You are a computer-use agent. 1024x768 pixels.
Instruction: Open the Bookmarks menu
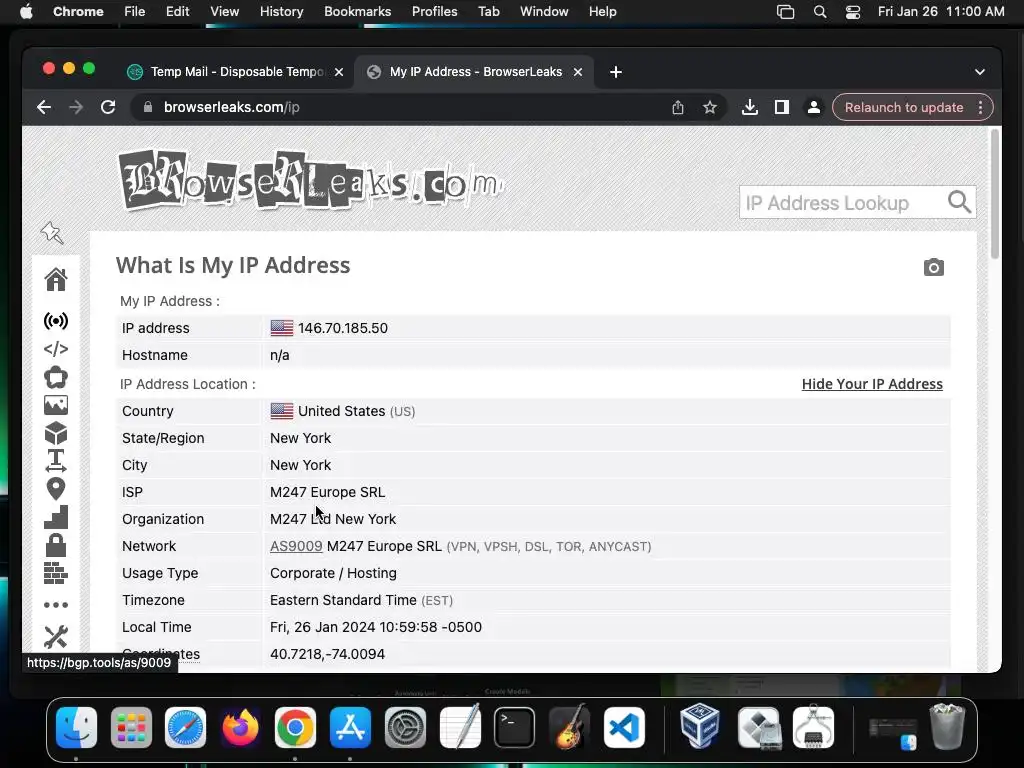[x=358, y=12]
